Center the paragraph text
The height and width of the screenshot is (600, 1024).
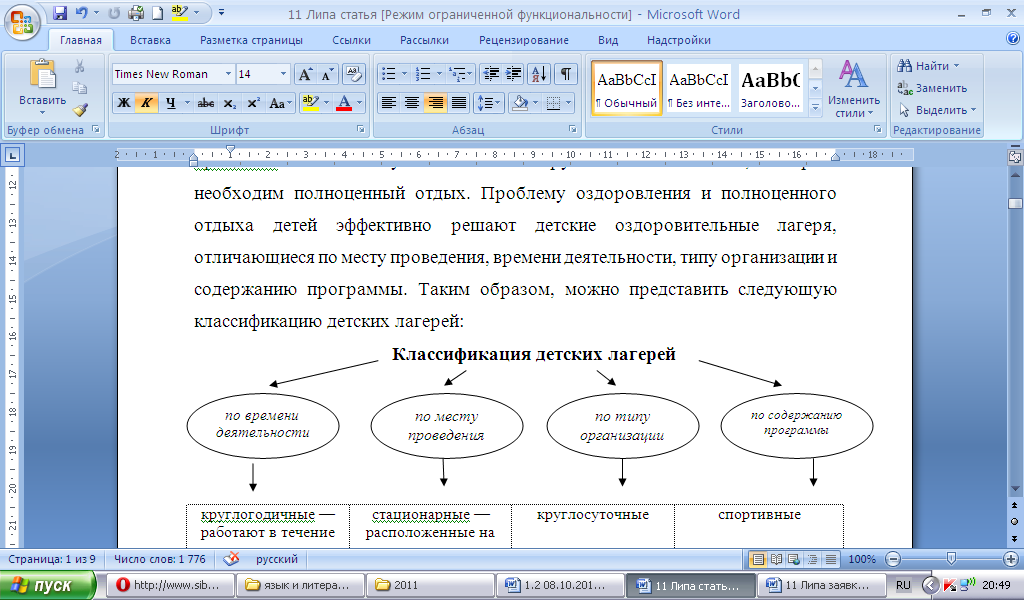(411, 103)
